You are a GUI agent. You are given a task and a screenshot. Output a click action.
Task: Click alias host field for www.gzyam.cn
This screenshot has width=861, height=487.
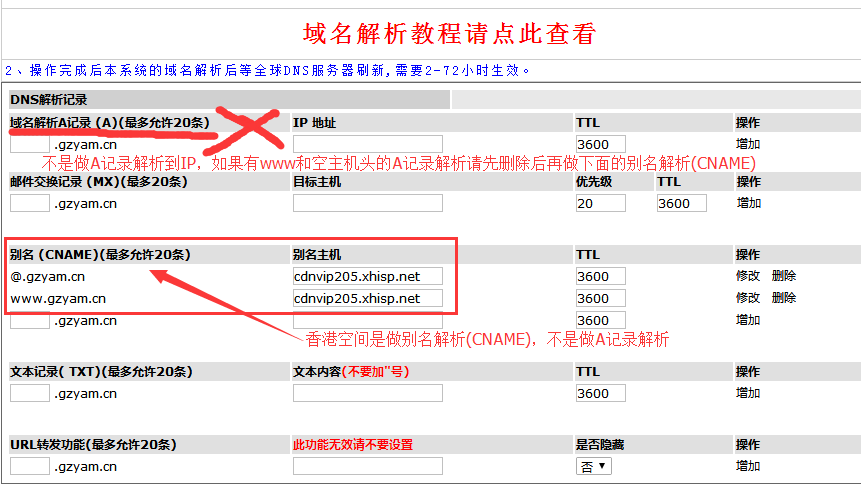point(367,298)
